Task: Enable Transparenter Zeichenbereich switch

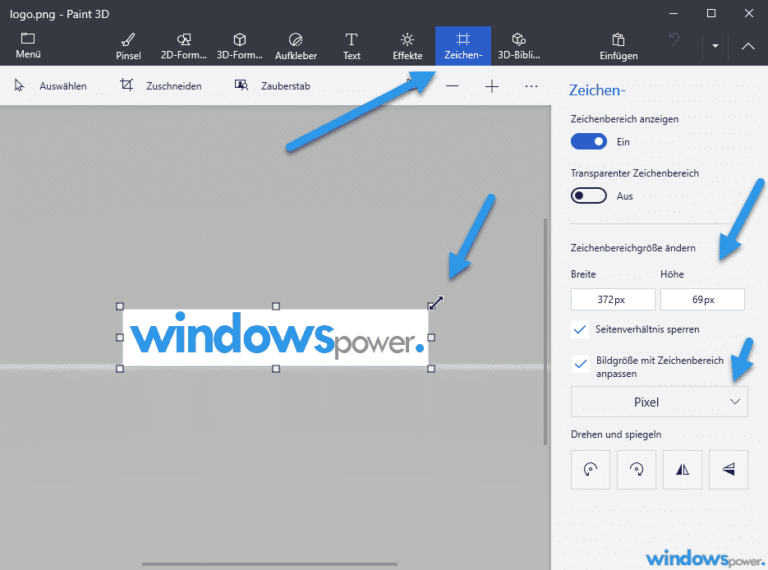Action: 589,196
